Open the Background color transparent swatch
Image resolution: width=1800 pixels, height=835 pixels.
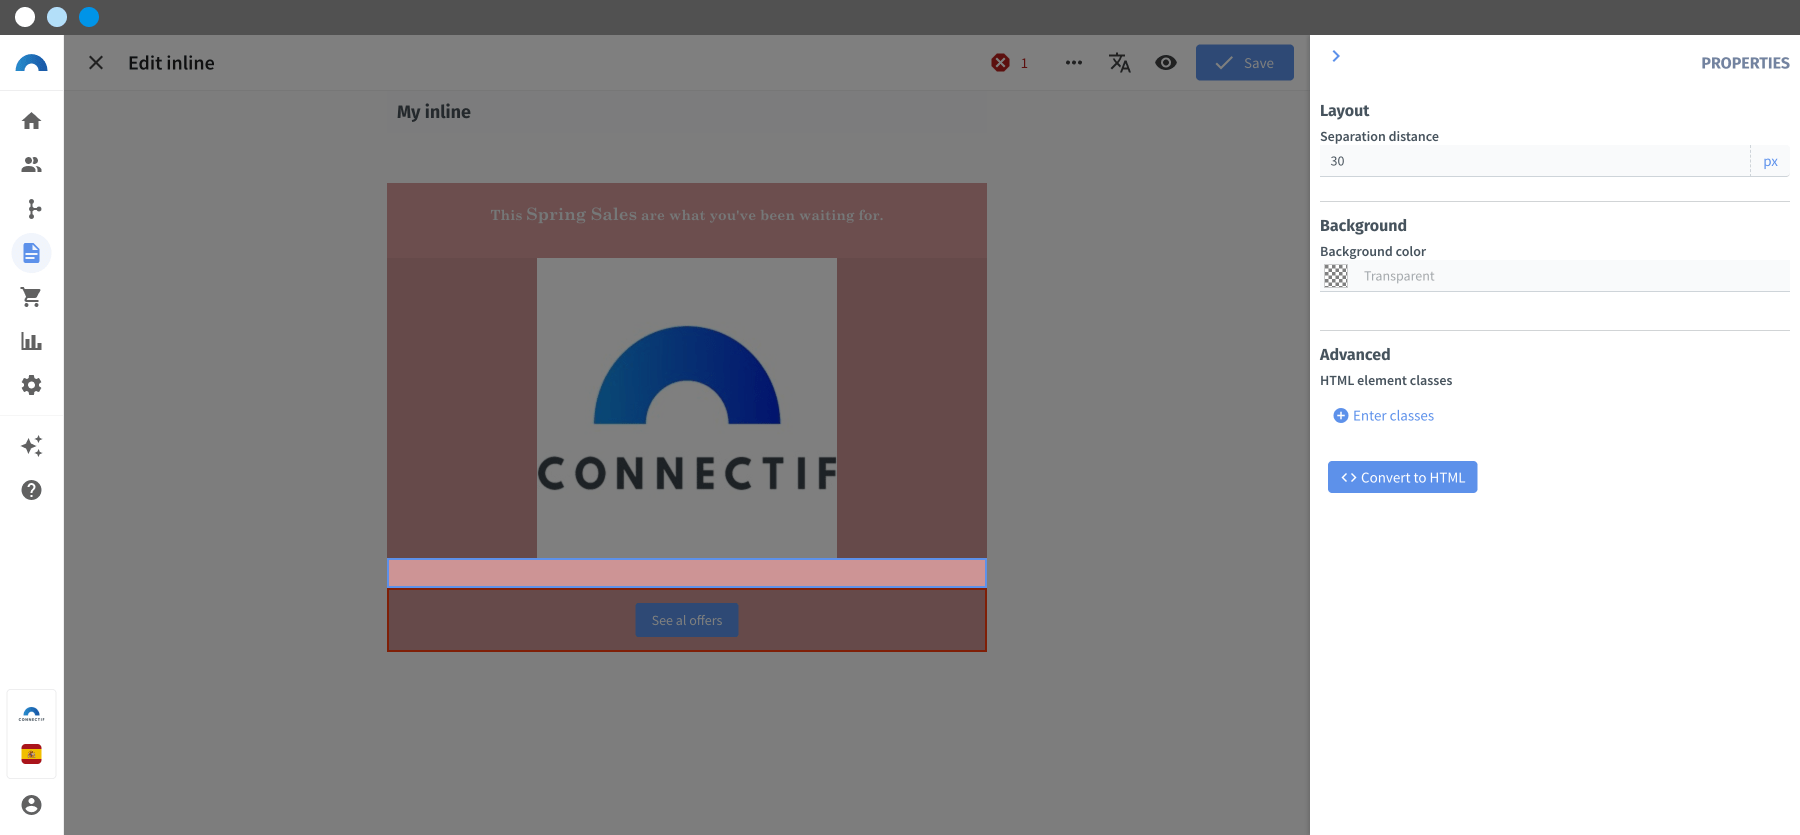1336,276
